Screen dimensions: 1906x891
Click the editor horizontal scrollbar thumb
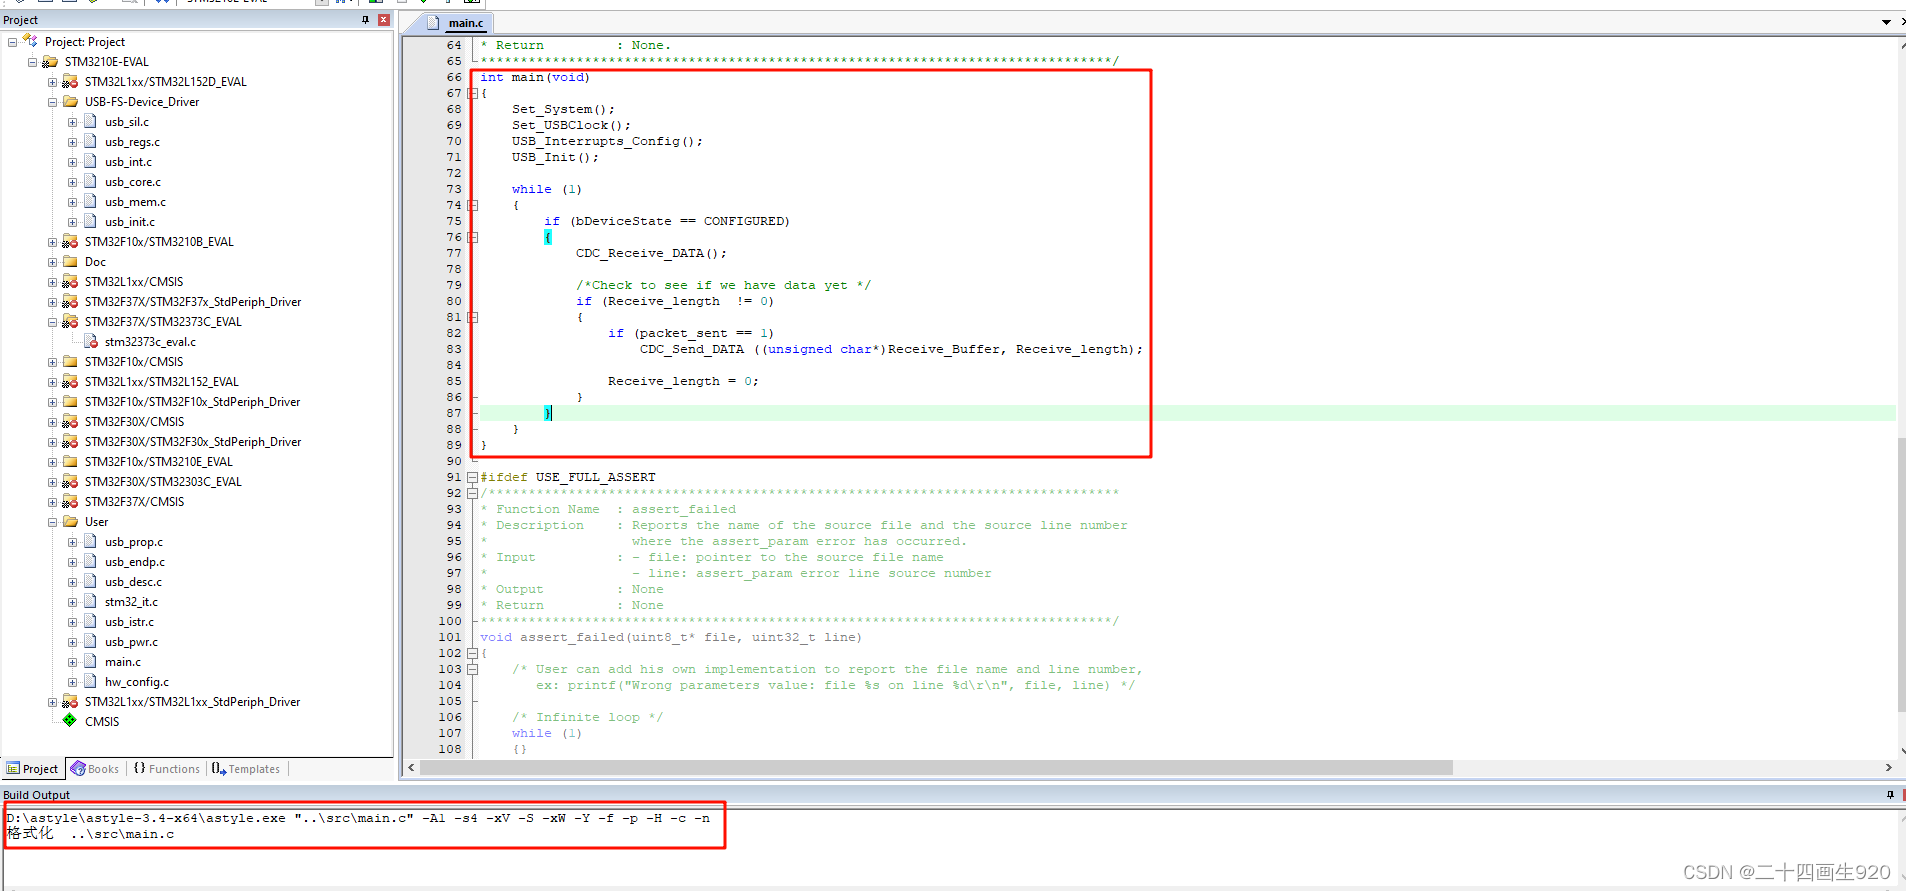pos(936,767)
